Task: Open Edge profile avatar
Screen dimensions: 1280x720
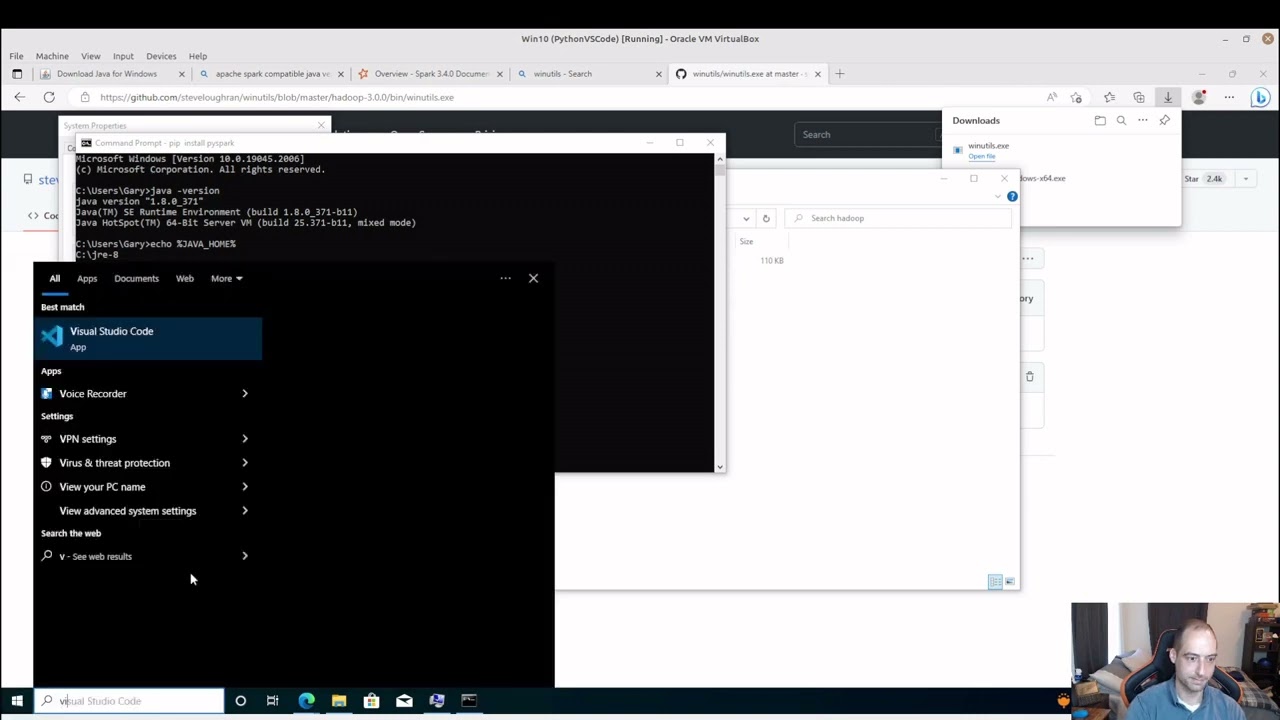Action: (x=1199, y=97)
